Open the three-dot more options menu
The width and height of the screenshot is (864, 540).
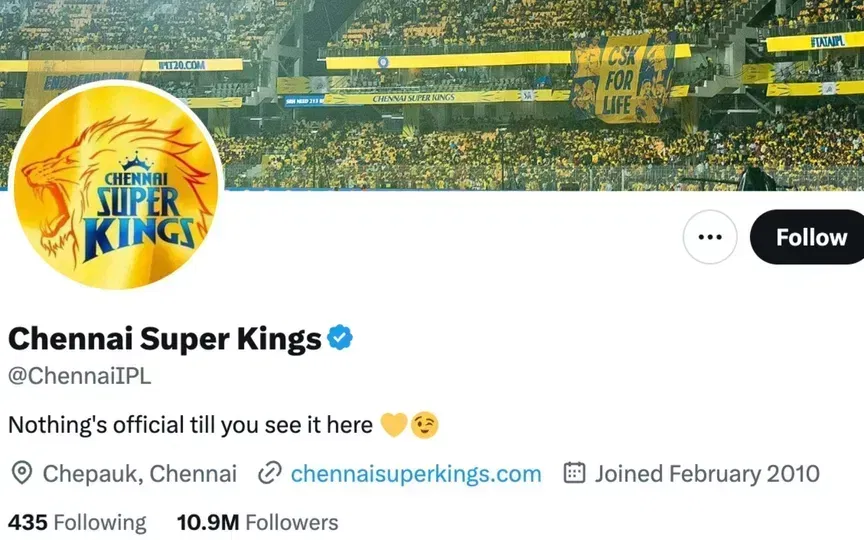710,238
